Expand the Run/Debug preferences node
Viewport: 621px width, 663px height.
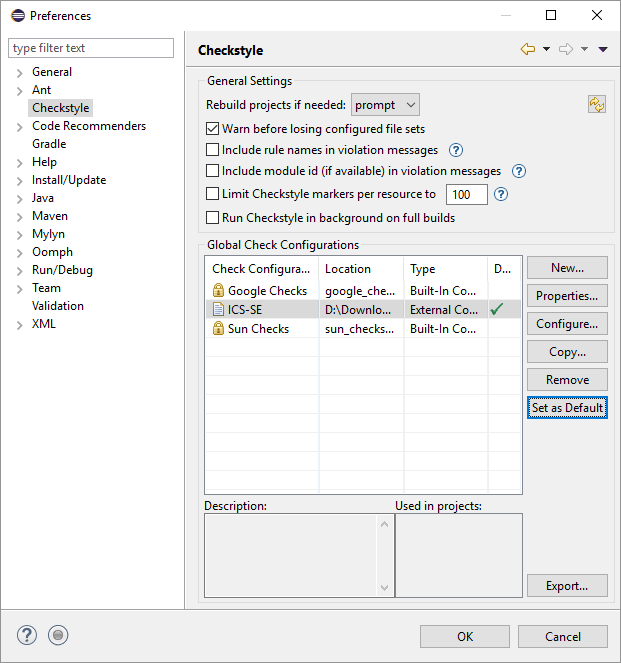(20, 270)
